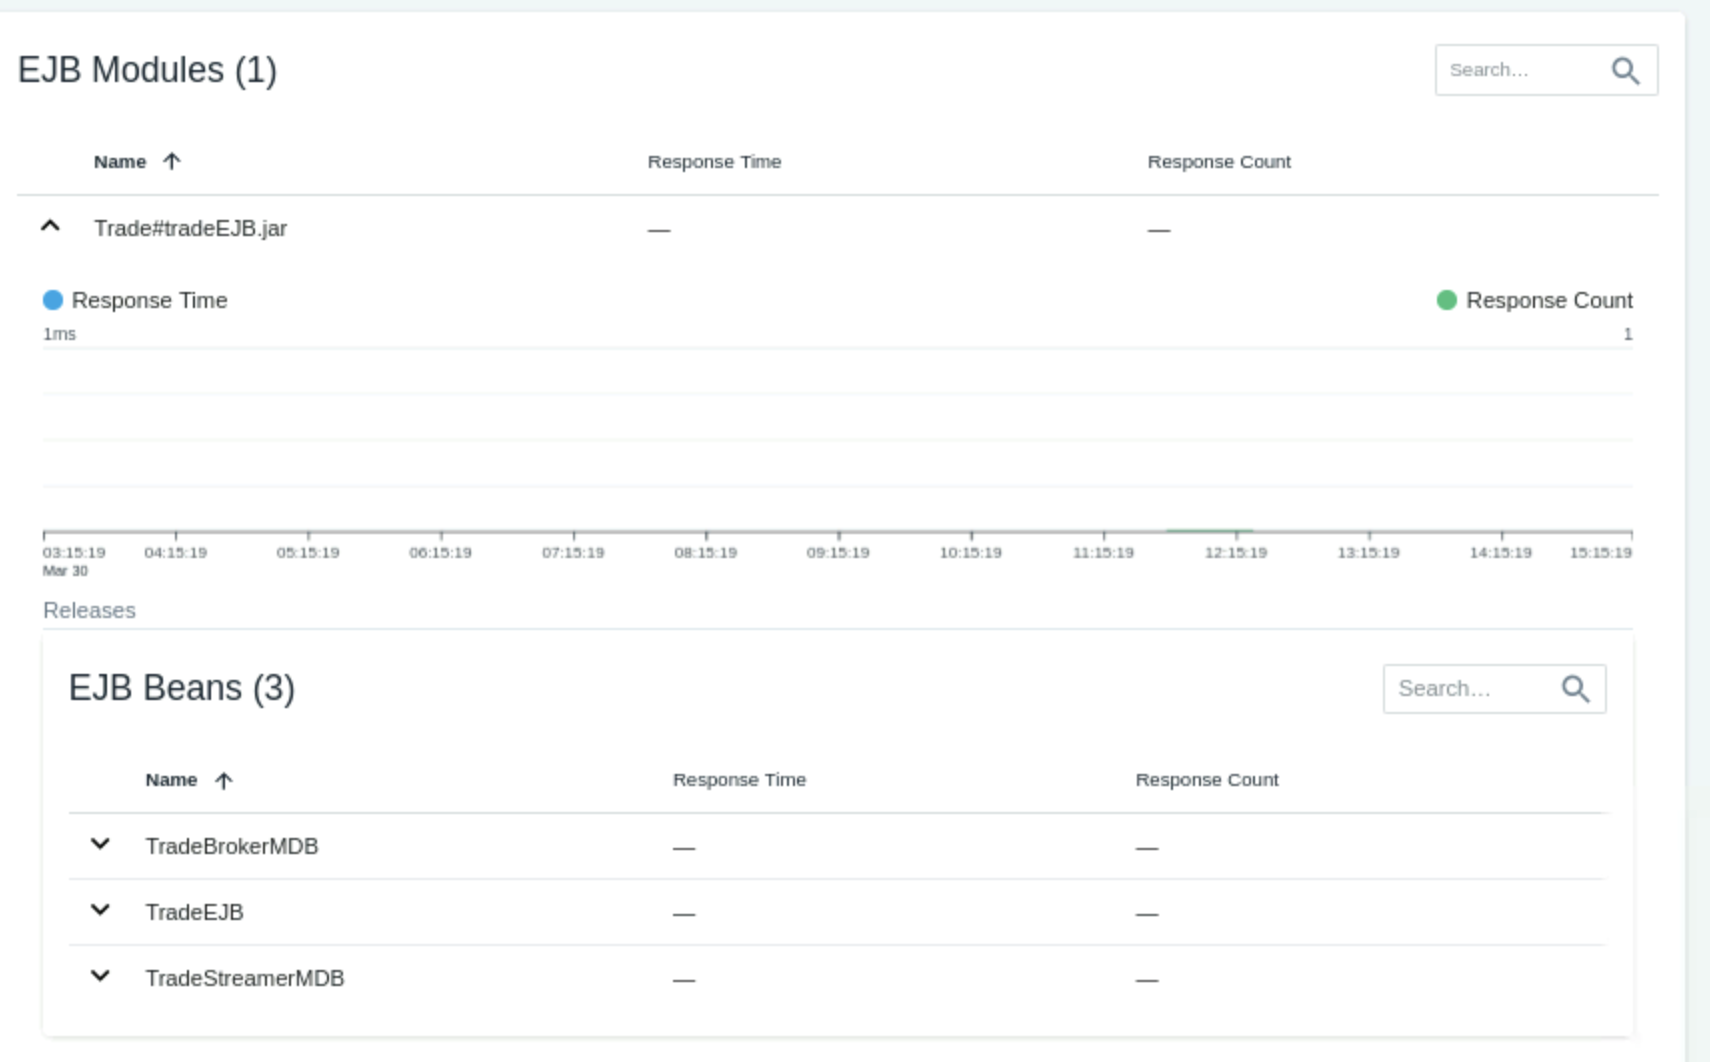Sort EJB Beans by Name column
This screenshot has width=1710, height=1062.
171,780
